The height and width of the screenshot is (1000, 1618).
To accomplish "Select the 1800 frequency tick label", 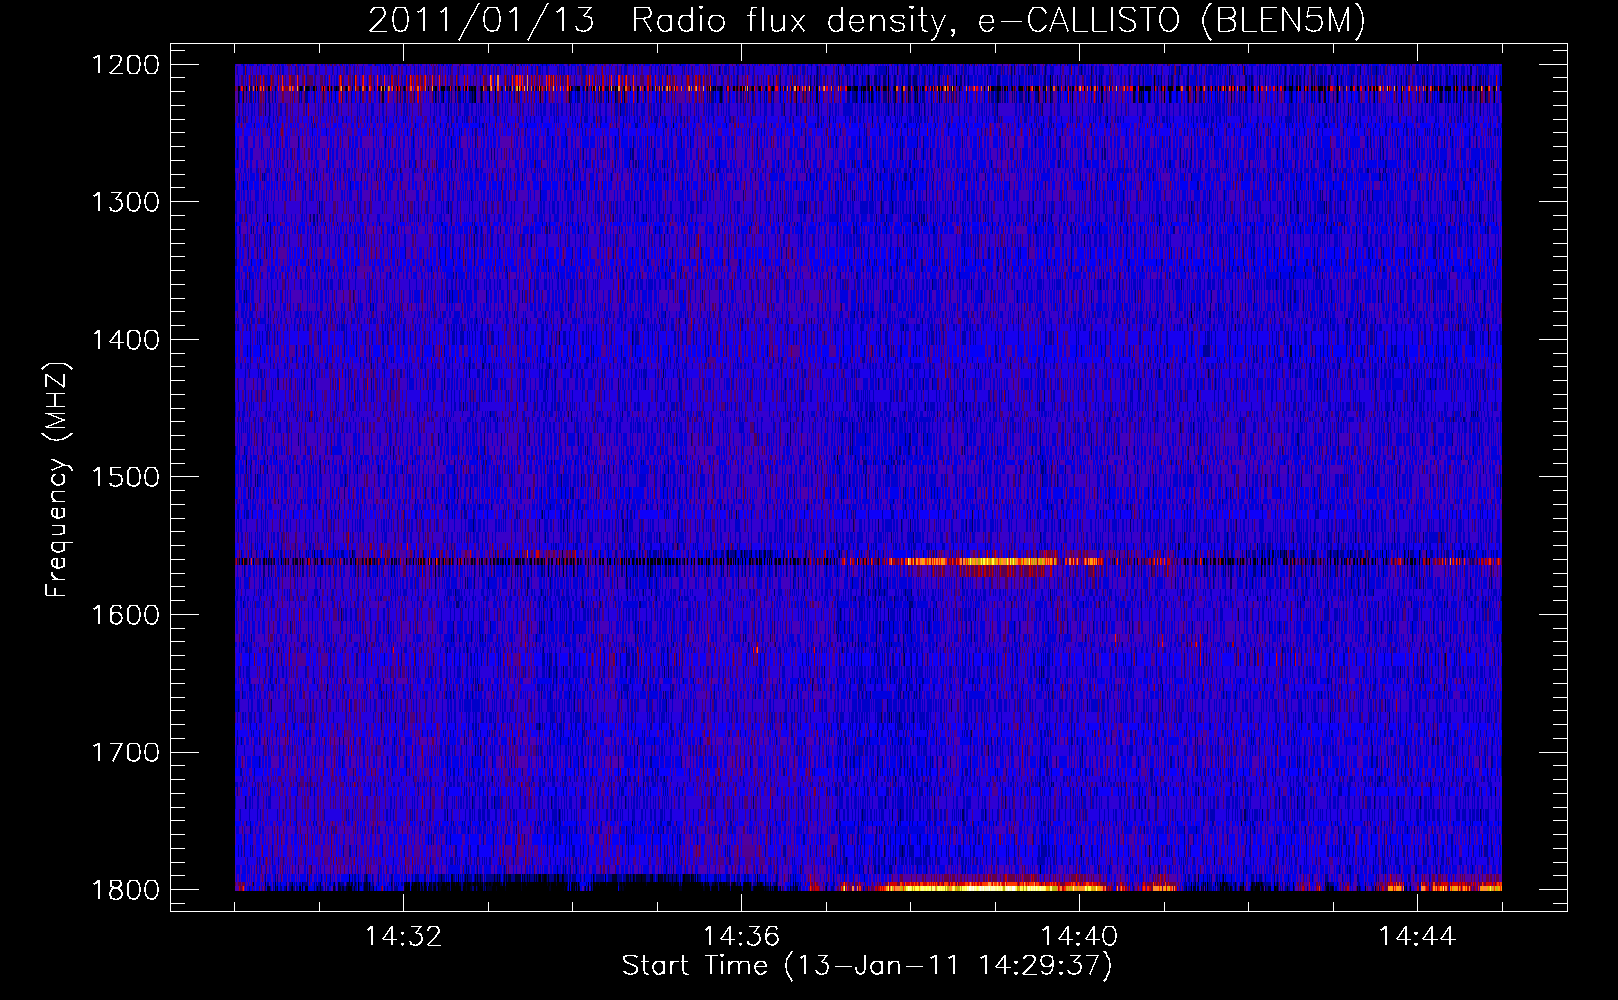I will pos(125,890).
